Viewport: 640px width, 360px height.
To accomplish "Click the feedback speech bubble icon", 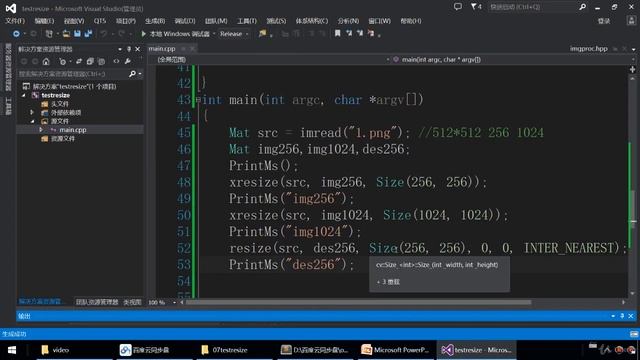I will [458, 7].
